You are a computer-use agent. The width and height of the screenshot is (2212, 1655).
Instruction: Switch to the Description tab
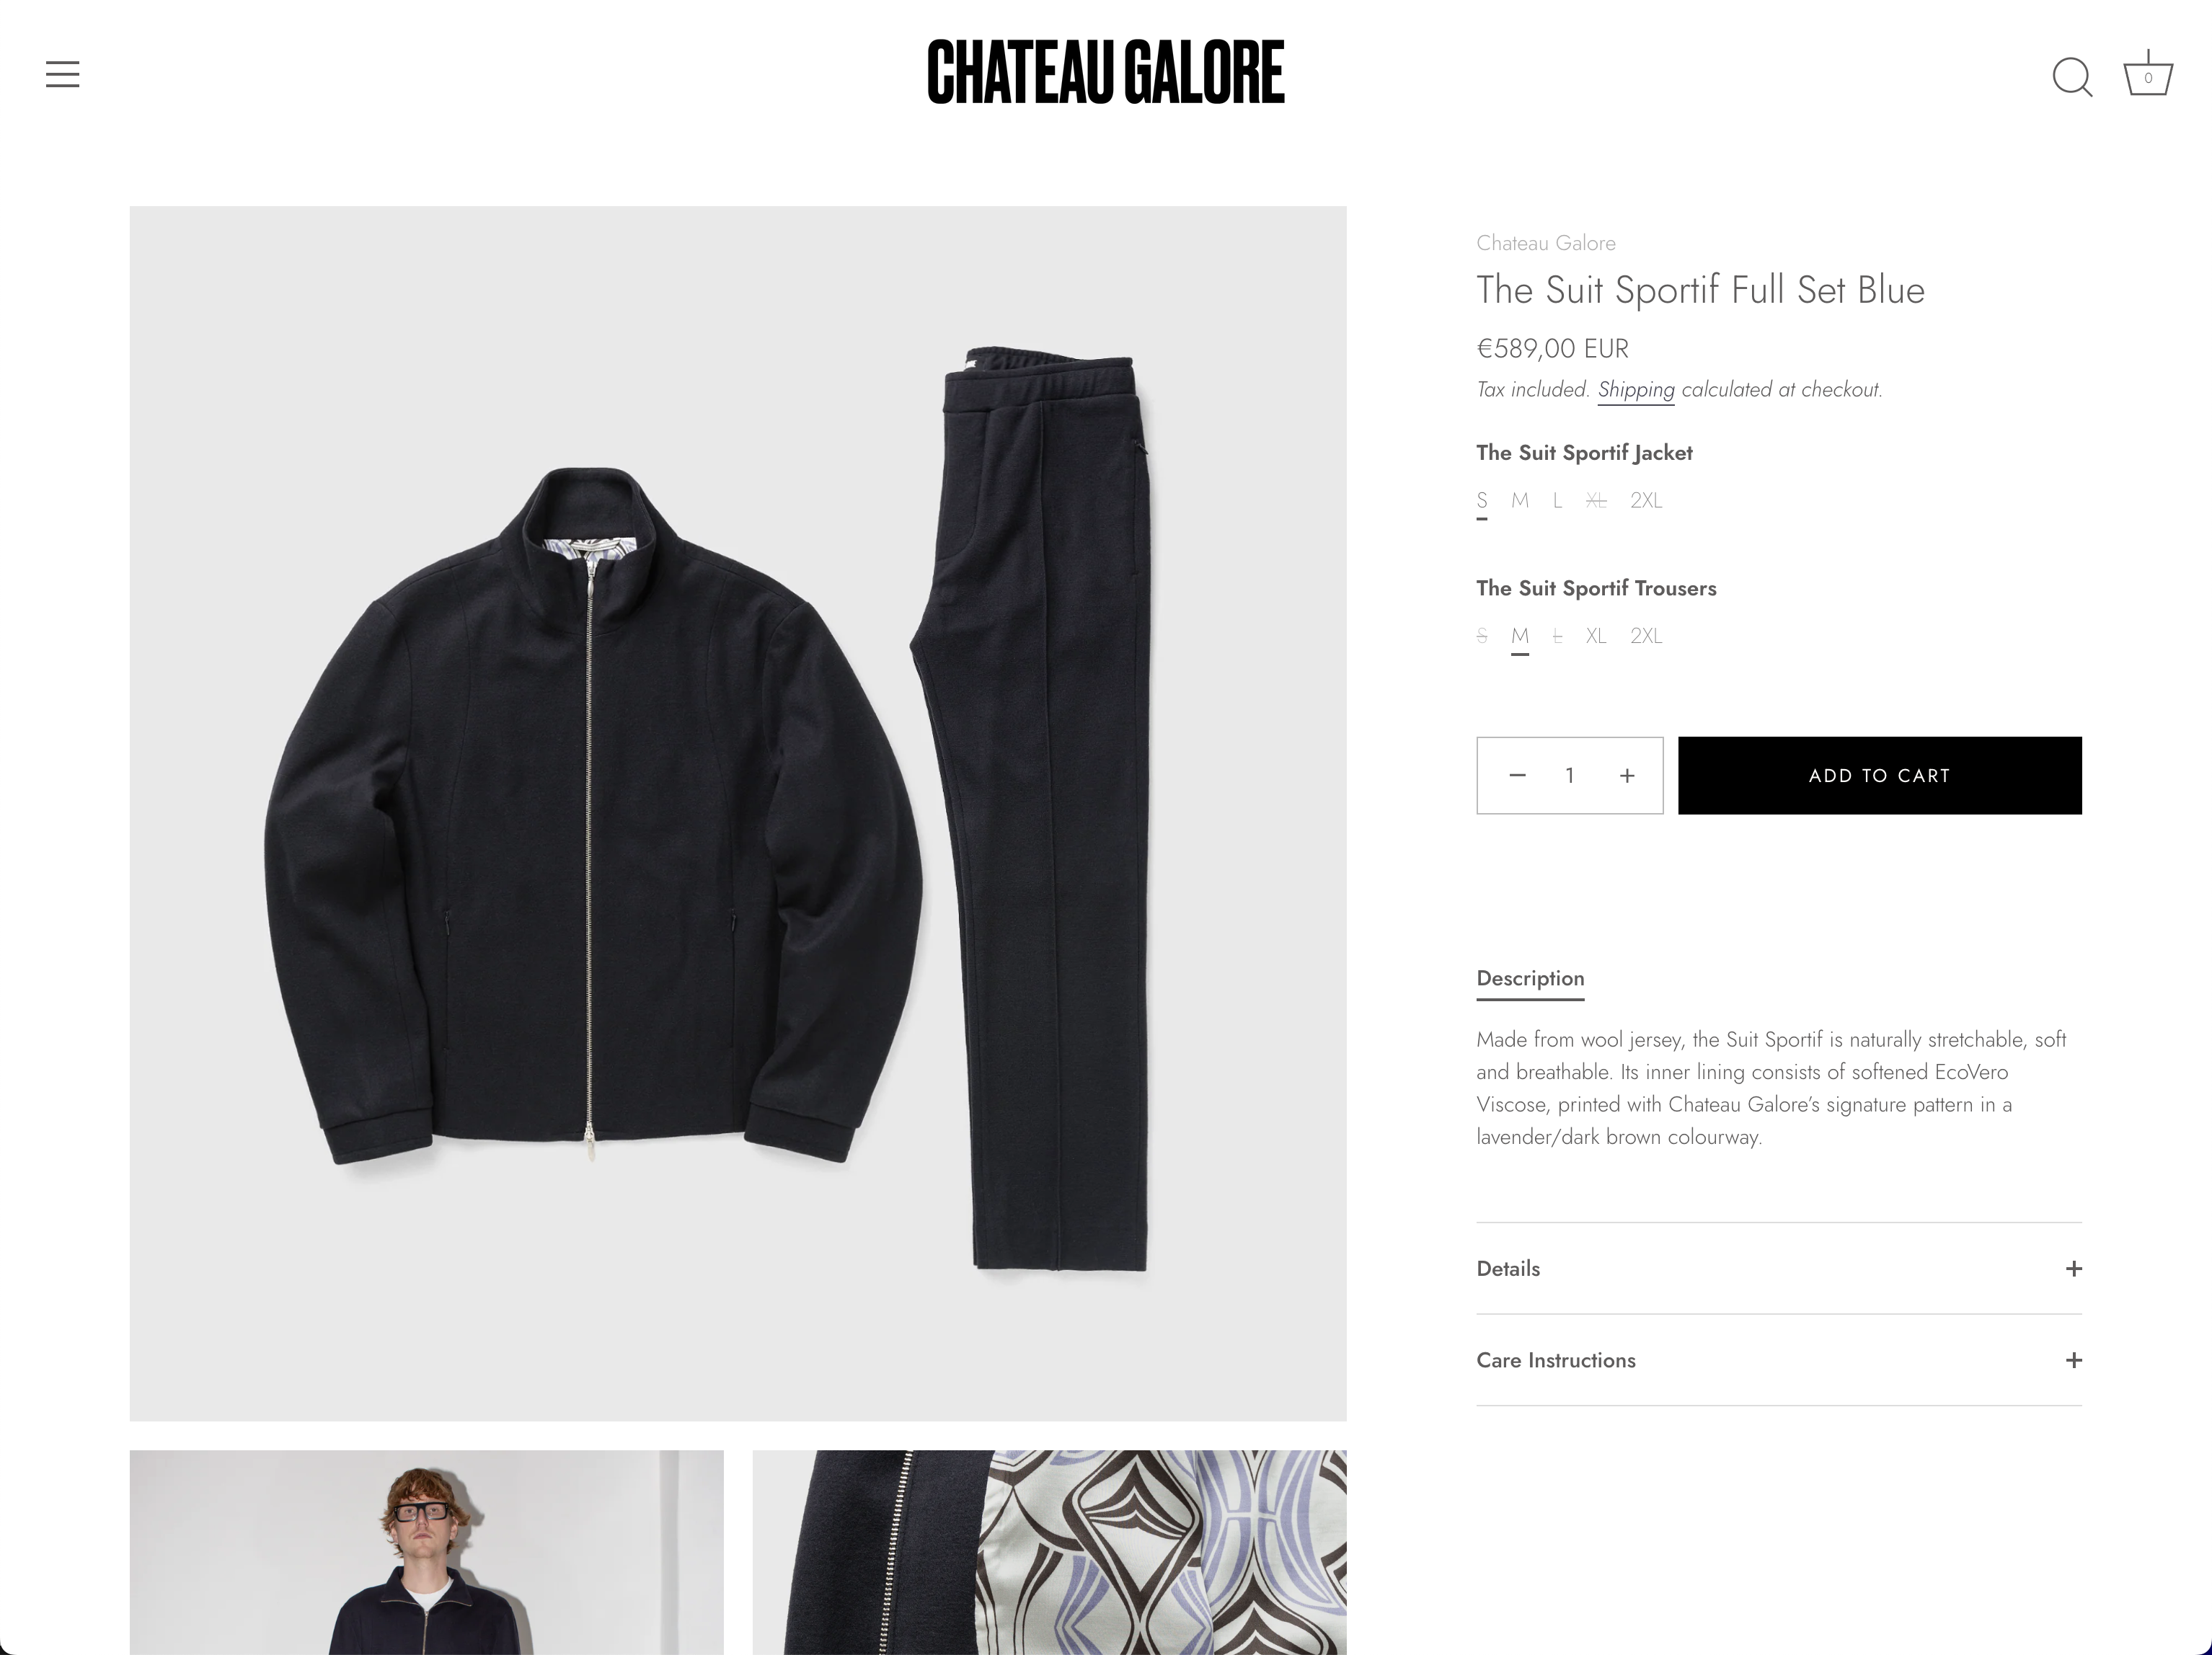click(x=1530, y=979)
